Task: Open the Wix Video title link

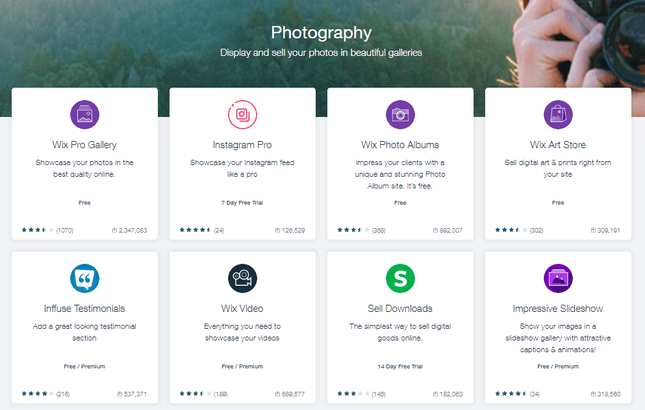Action: [242, 308]
